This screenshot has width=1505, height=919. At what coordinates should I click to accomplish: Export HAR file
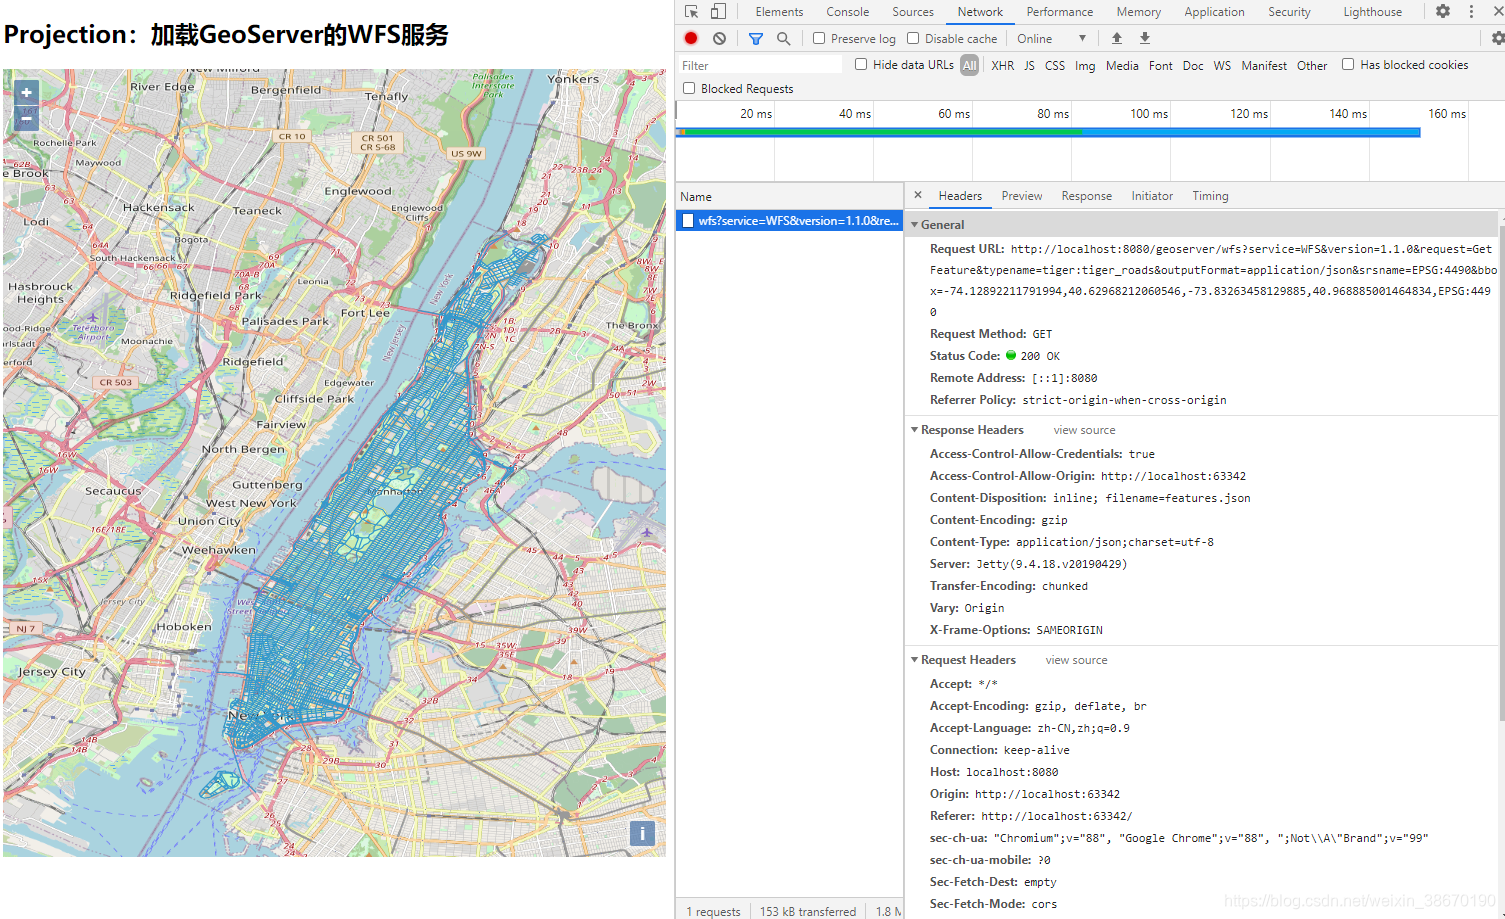click(x=1144, y=37)
